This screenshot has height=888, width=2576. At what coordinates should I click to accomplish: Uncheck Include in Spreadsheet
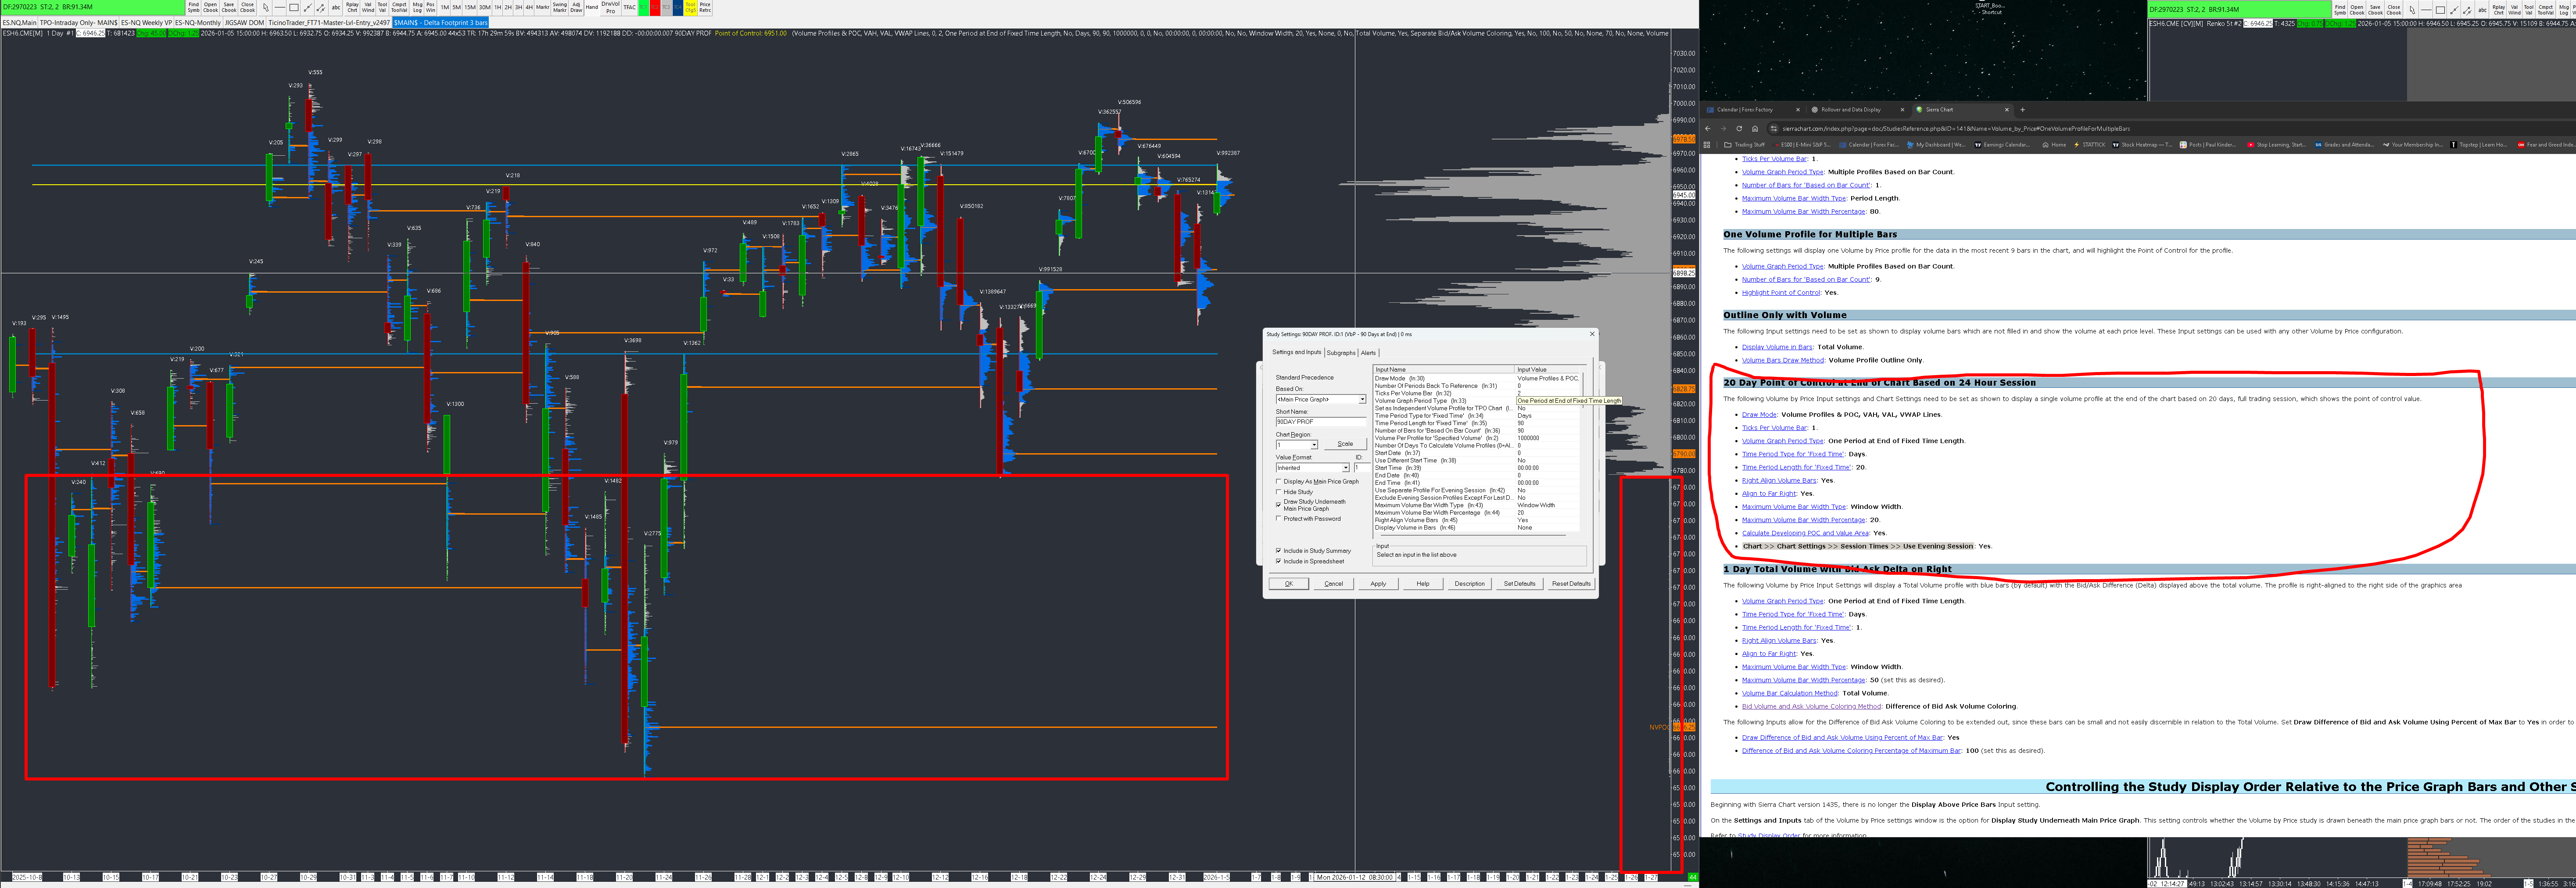pos(1278,562)
